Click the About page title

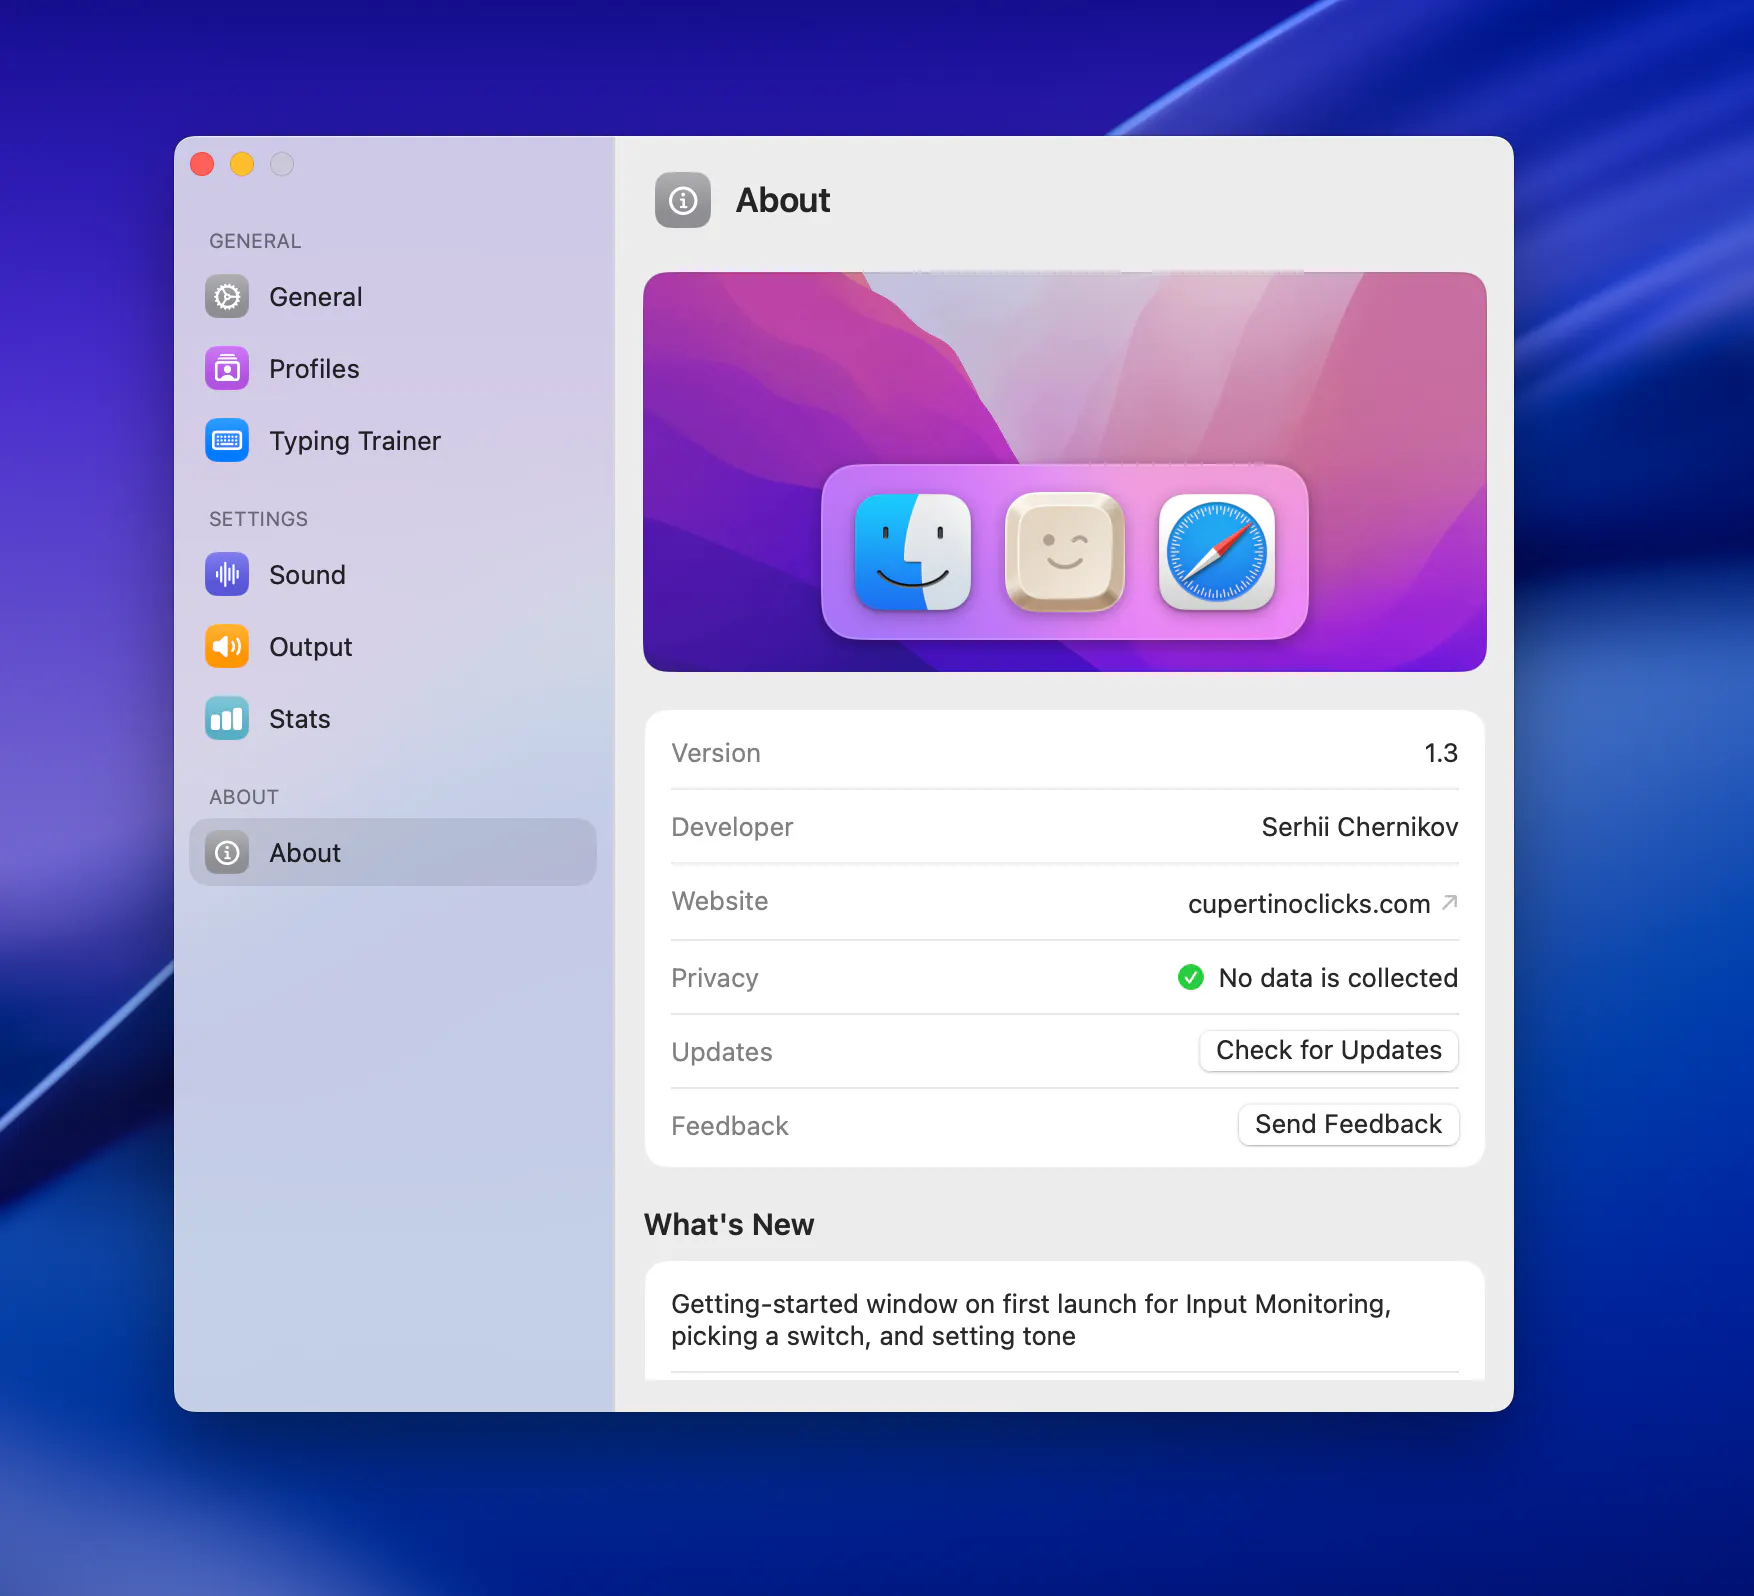tap(783, 201)
